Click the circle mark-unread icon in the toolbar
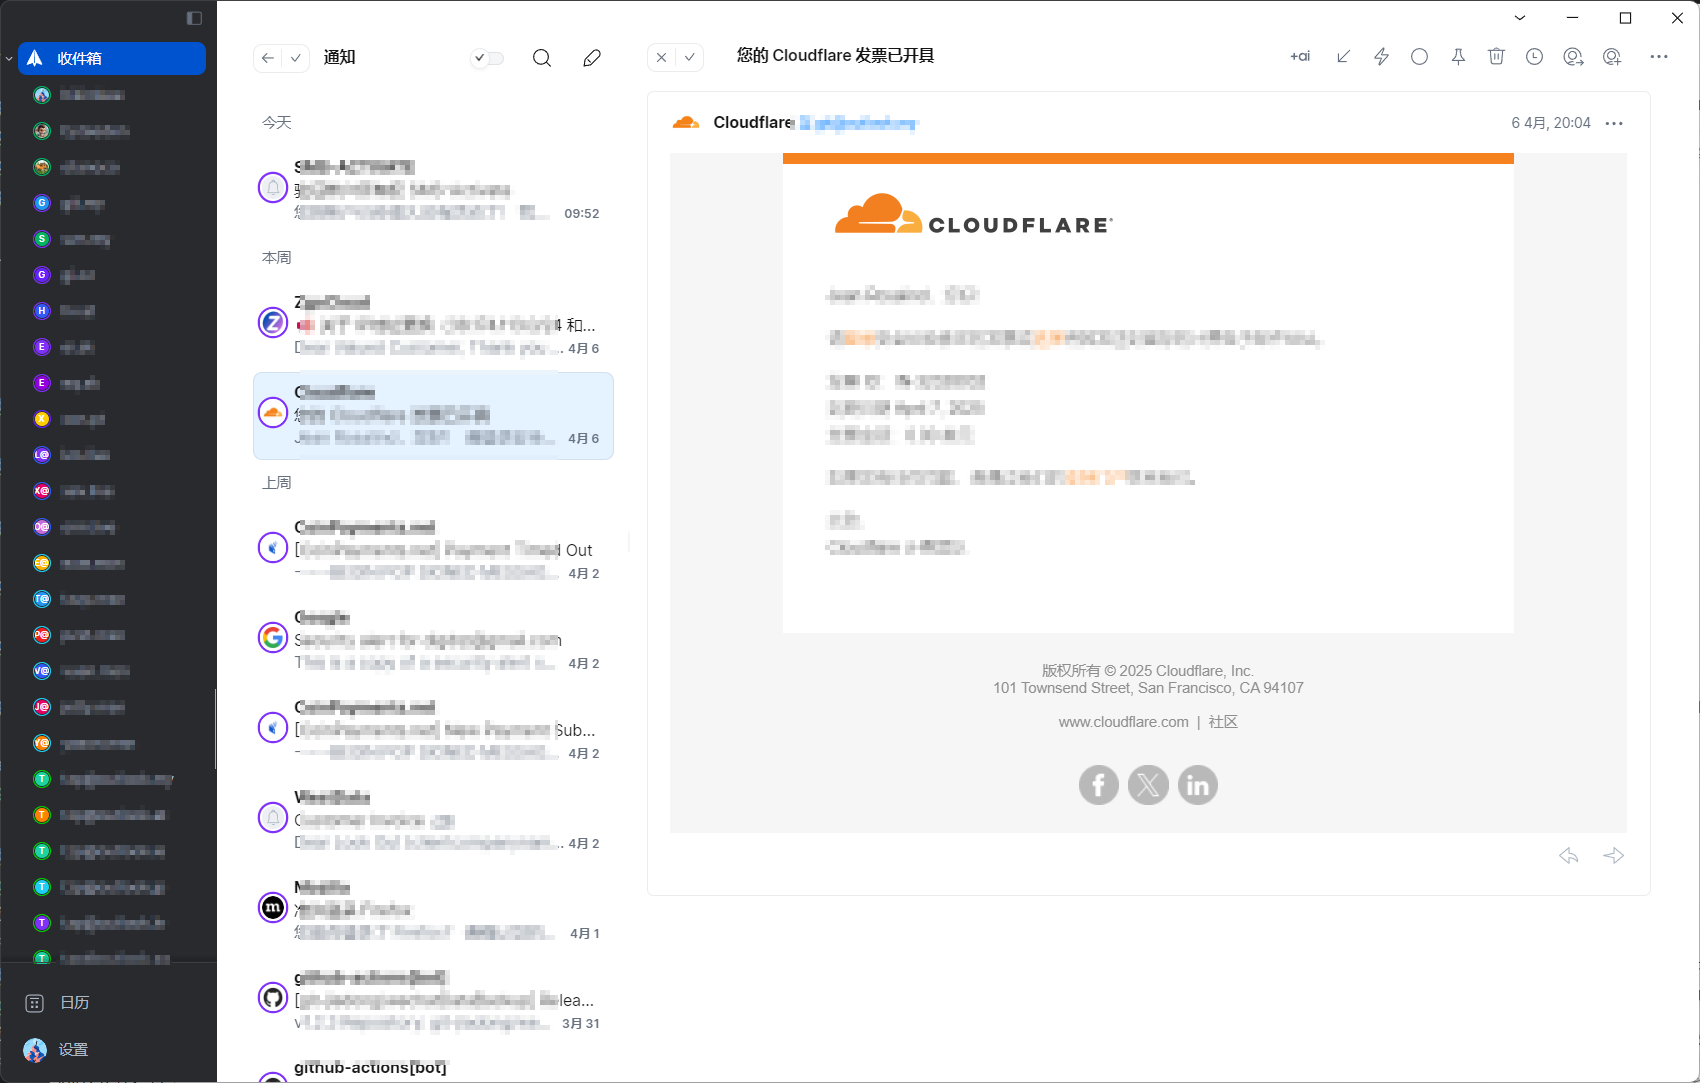Image resolution: width=1700 pixels, height=1083 pixels. [x=1419, y=57]
